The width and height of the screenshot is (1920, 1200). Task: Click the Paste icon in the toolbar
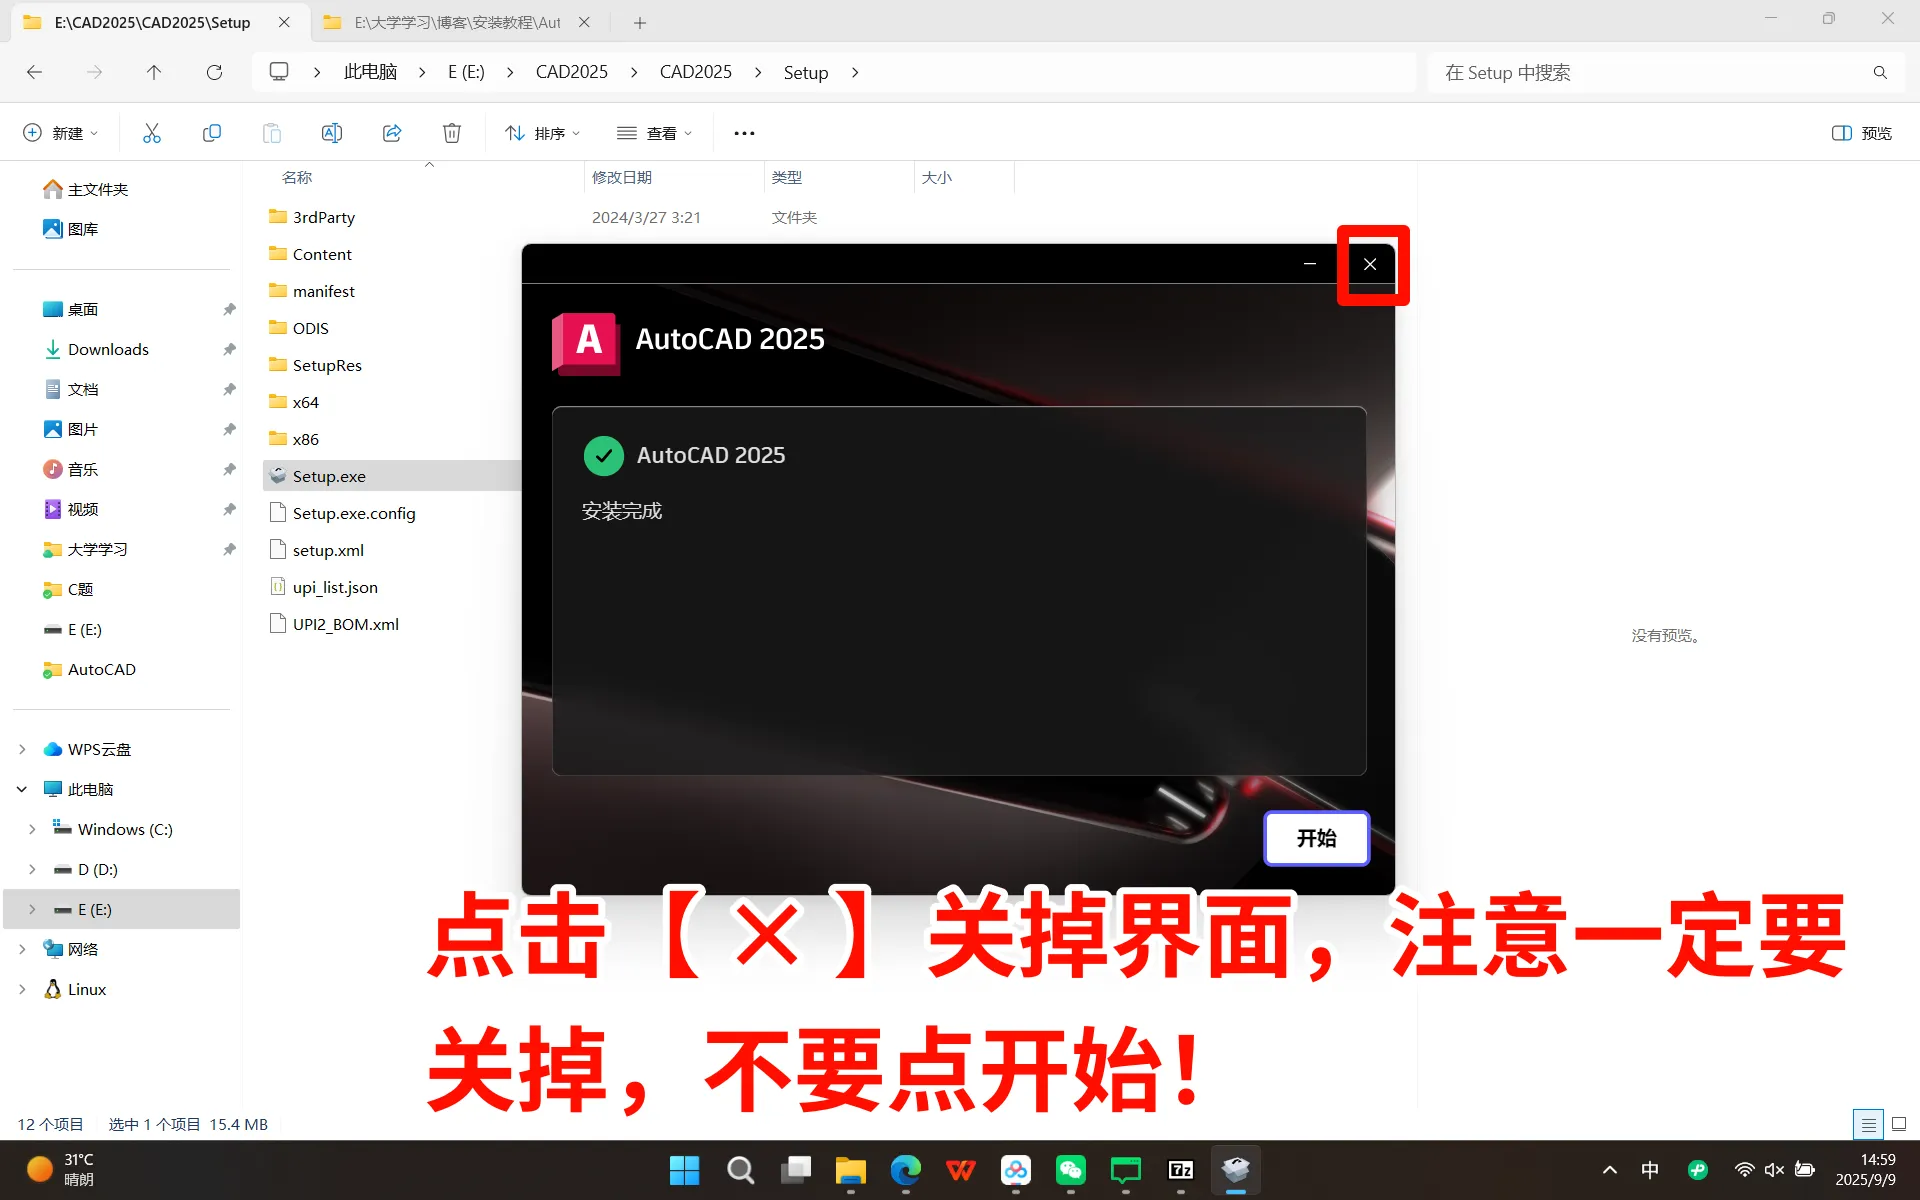(x=271, y=132)
